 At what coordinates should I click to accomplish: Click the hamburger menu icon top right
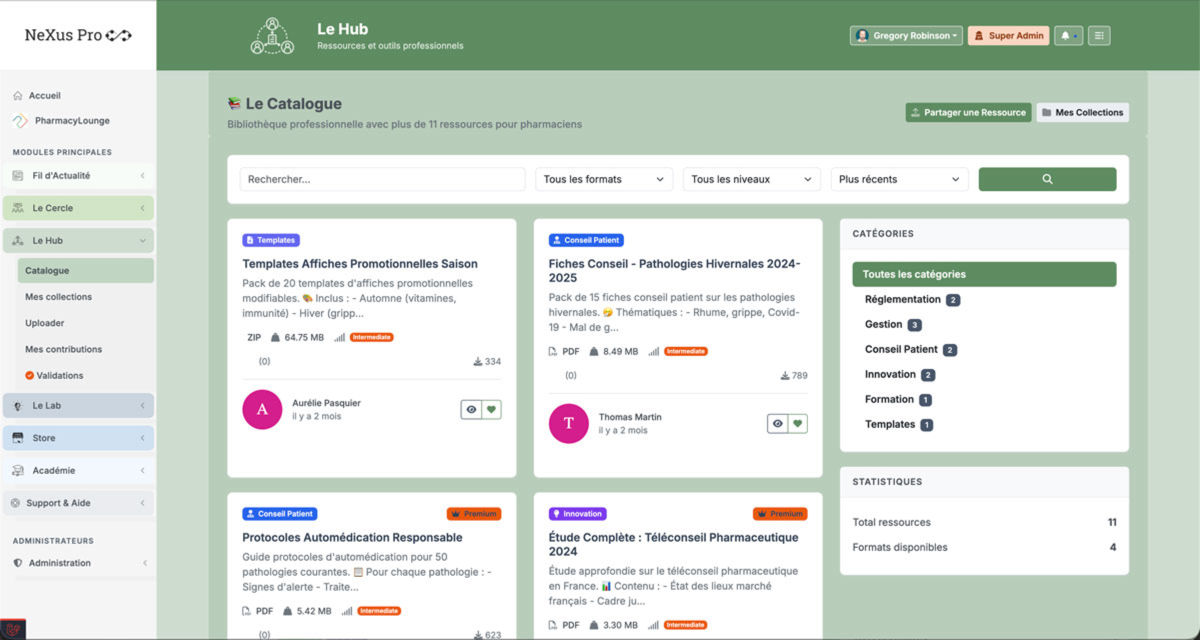(x=1097, y=35)
